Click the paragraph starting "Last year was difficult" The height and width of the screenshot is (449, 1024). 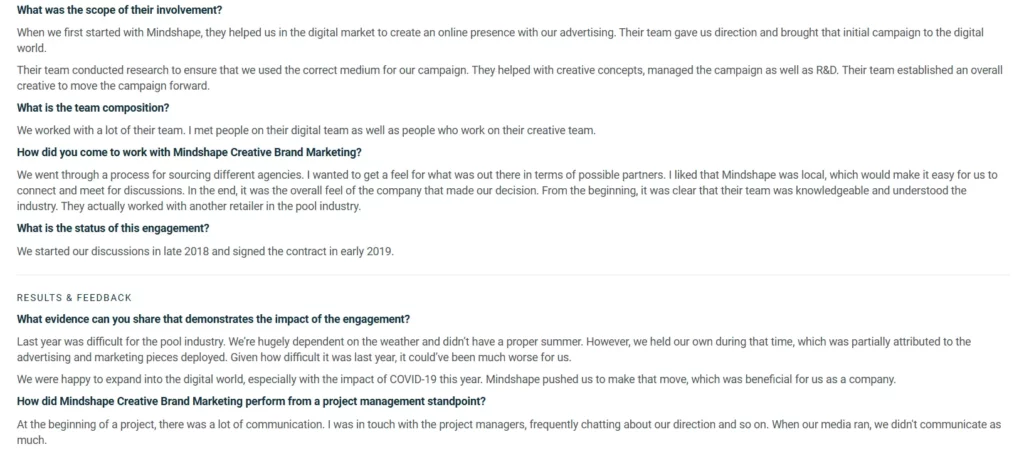point(494,349)
